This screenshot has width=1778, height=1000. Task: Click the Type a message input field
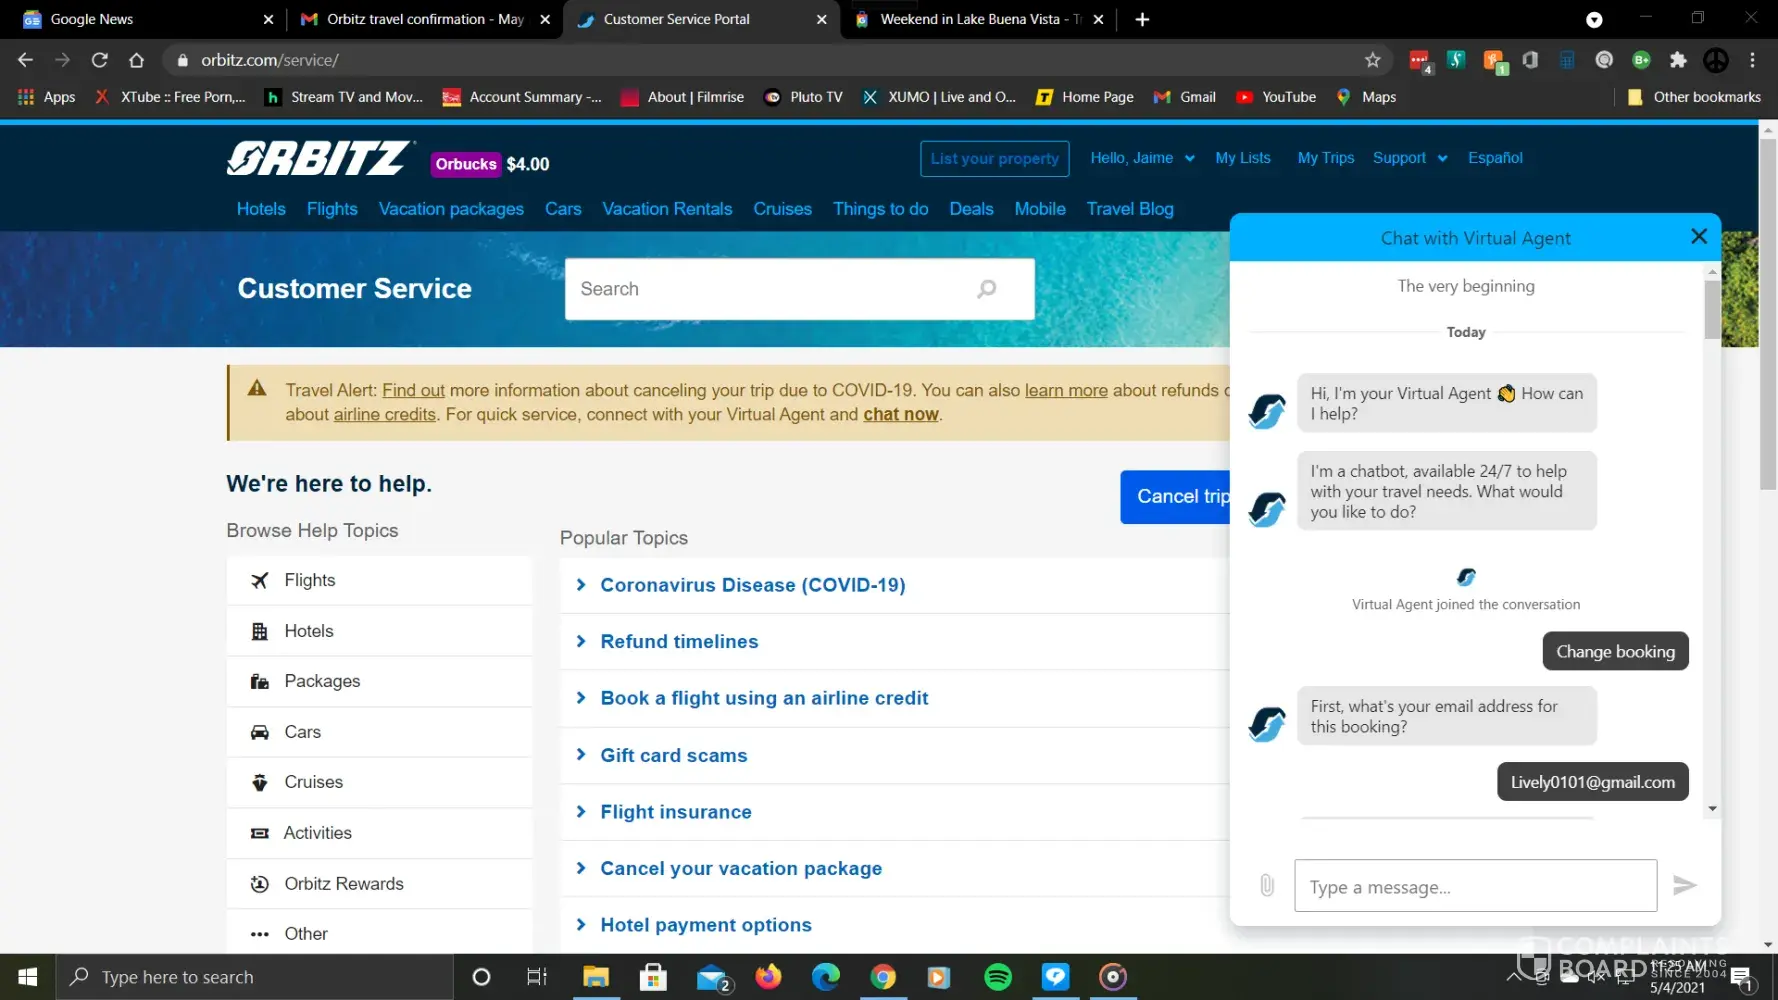pos(1475,886)
